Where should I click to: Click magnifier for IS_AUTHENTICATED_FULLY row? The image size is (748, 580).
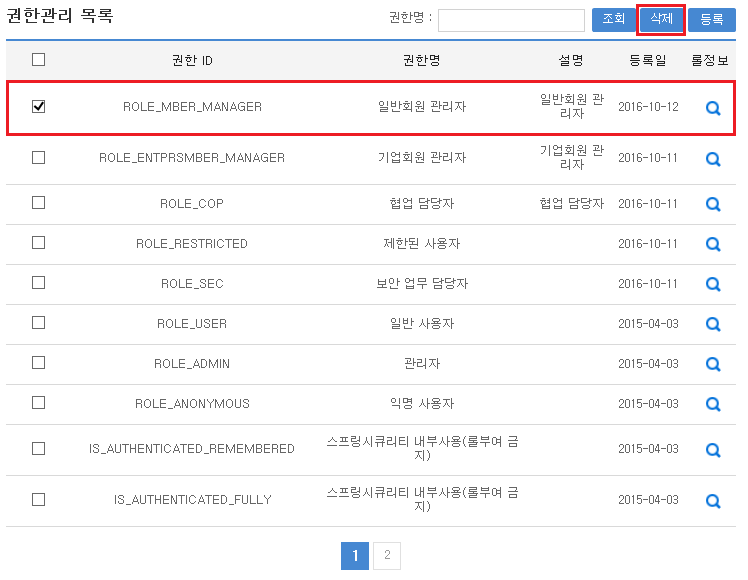713,501
